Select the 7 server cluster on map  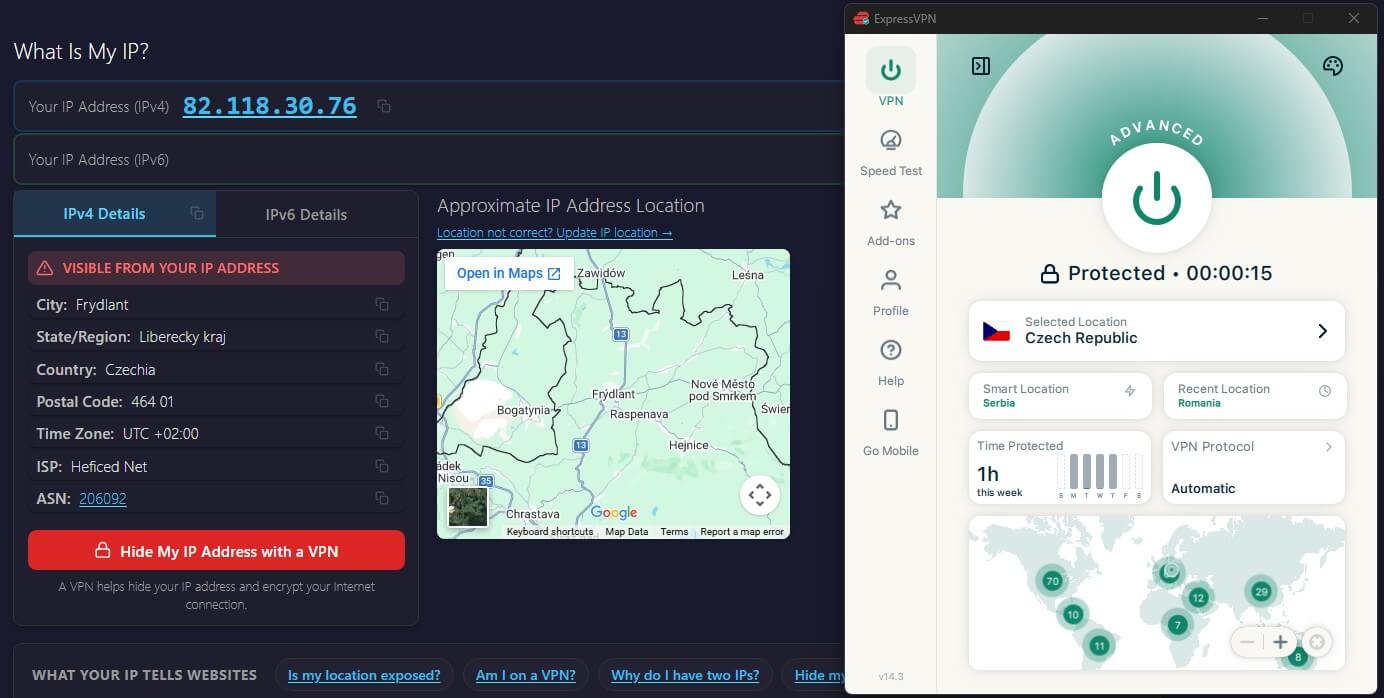pos(1178,625)
